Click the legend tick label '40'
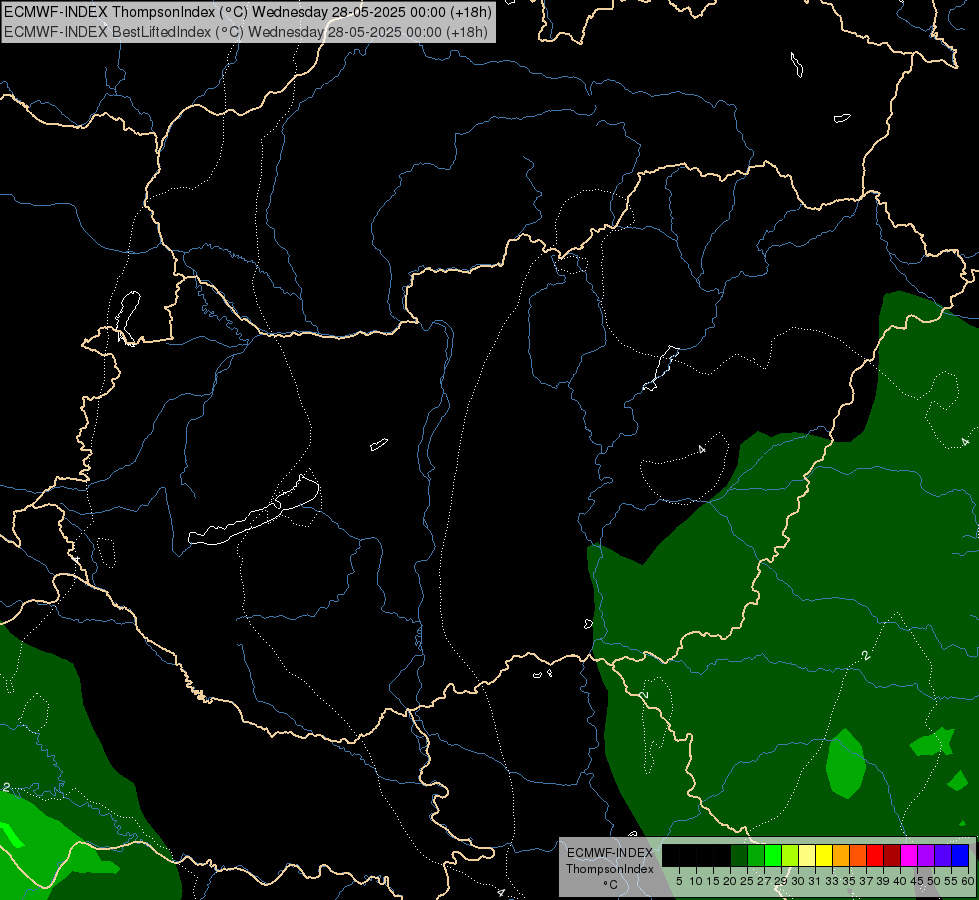This screenshot has width=979, height=900. [900, 881]
